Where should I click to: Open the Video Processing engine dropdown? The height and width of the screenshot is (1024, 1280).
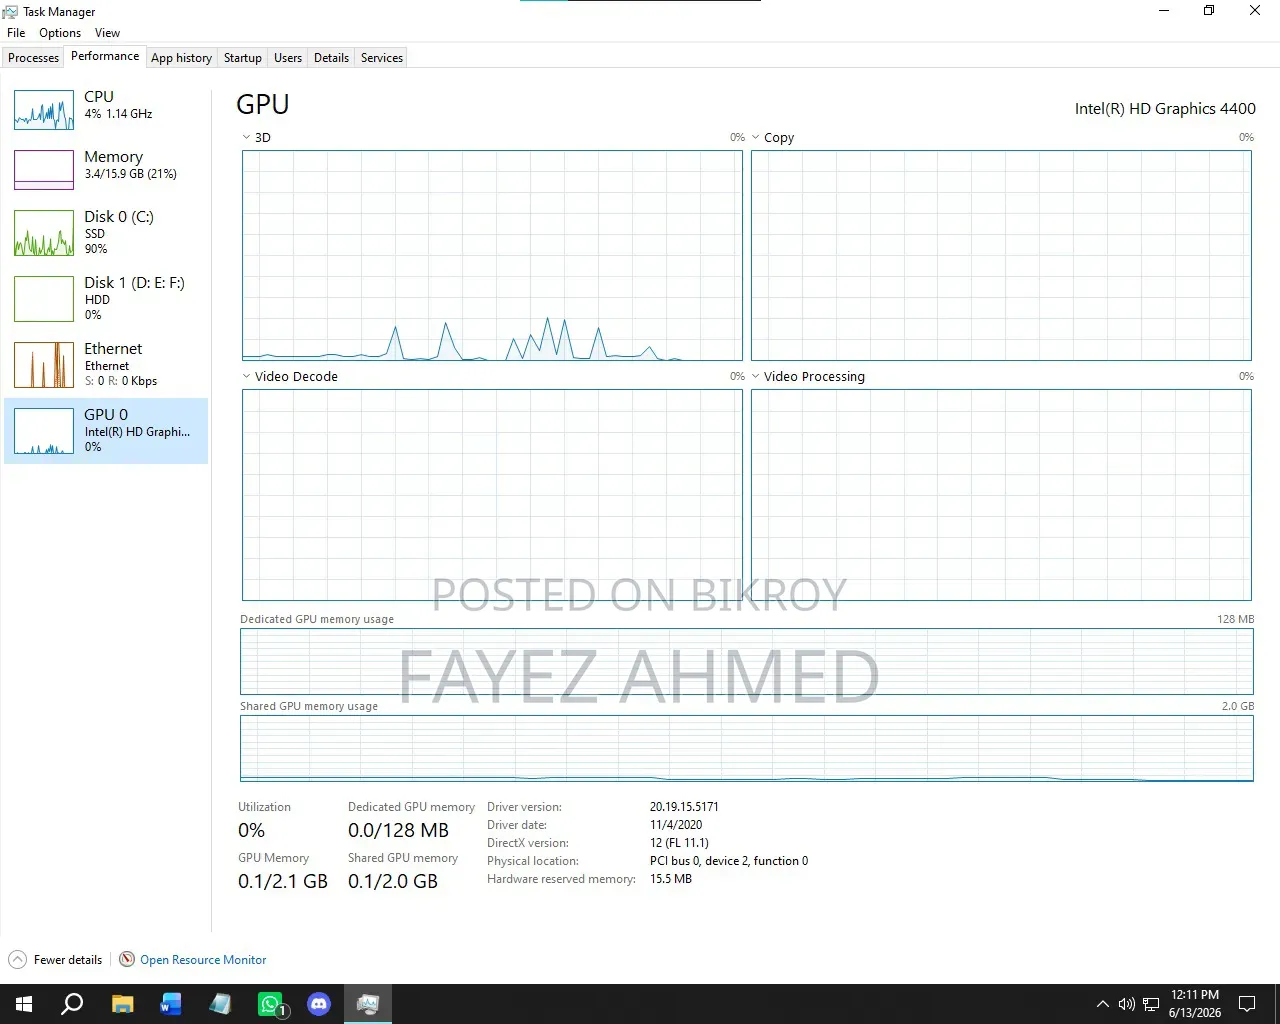(x=756, y=377)
